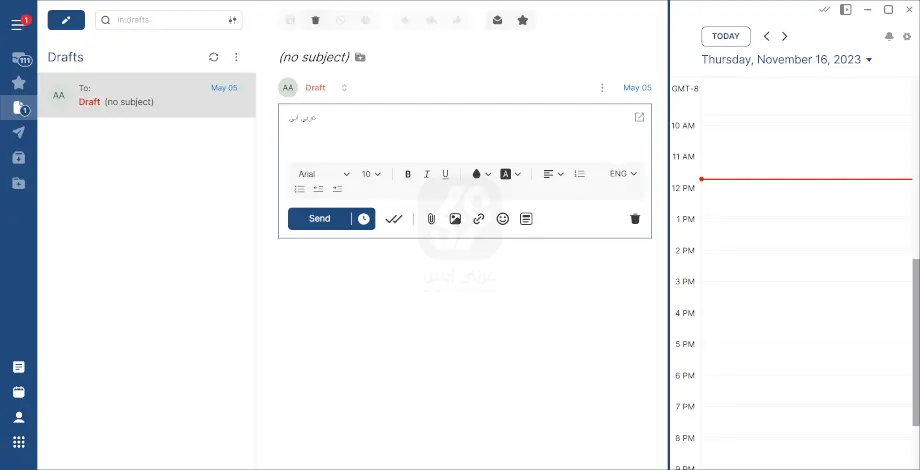Click the increase indent icon
Screen dimensions: 920x470
click(x=337, y=189)
